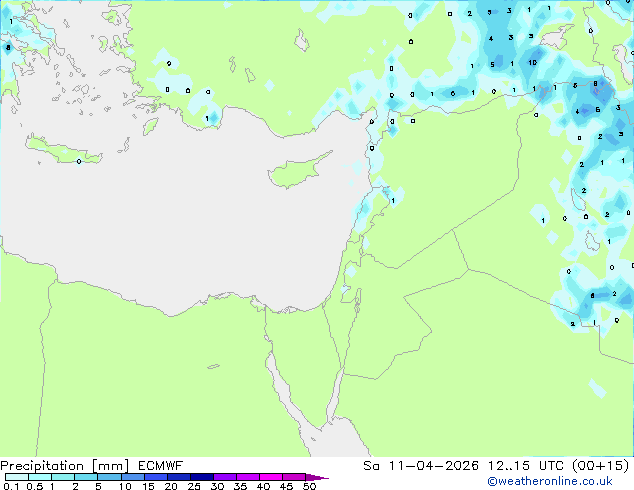Click the '40' legend scale label
Screen dimensions: 634x490
coord(263,486)
